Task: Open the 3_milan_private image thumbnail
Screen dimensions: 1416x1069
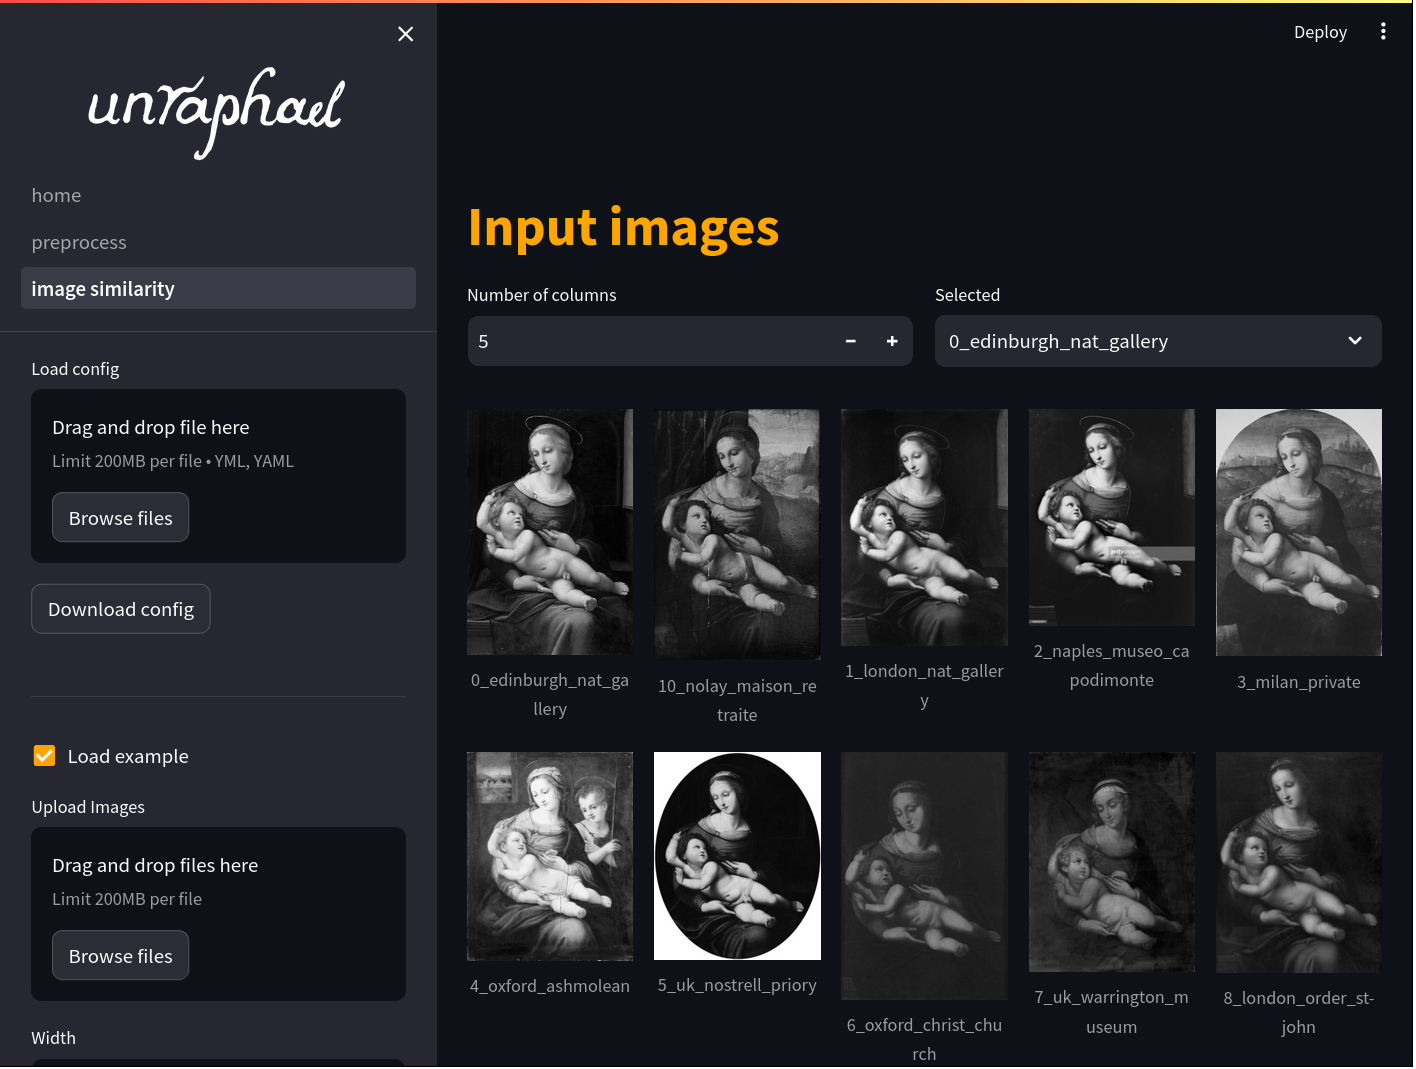Action: click(x=1300, y=534)
